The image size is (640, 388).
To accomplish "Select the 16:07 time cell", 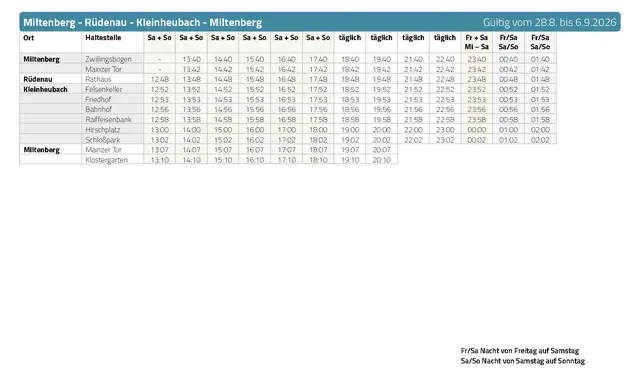I will [255, 150].
